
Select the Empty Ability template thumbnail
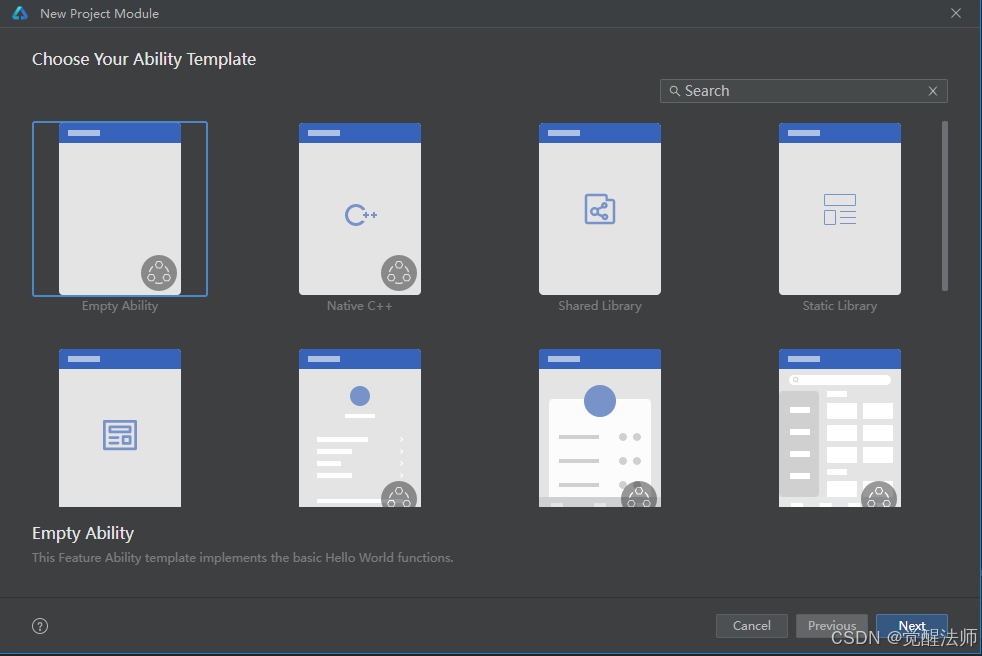(x=120, y=209)
